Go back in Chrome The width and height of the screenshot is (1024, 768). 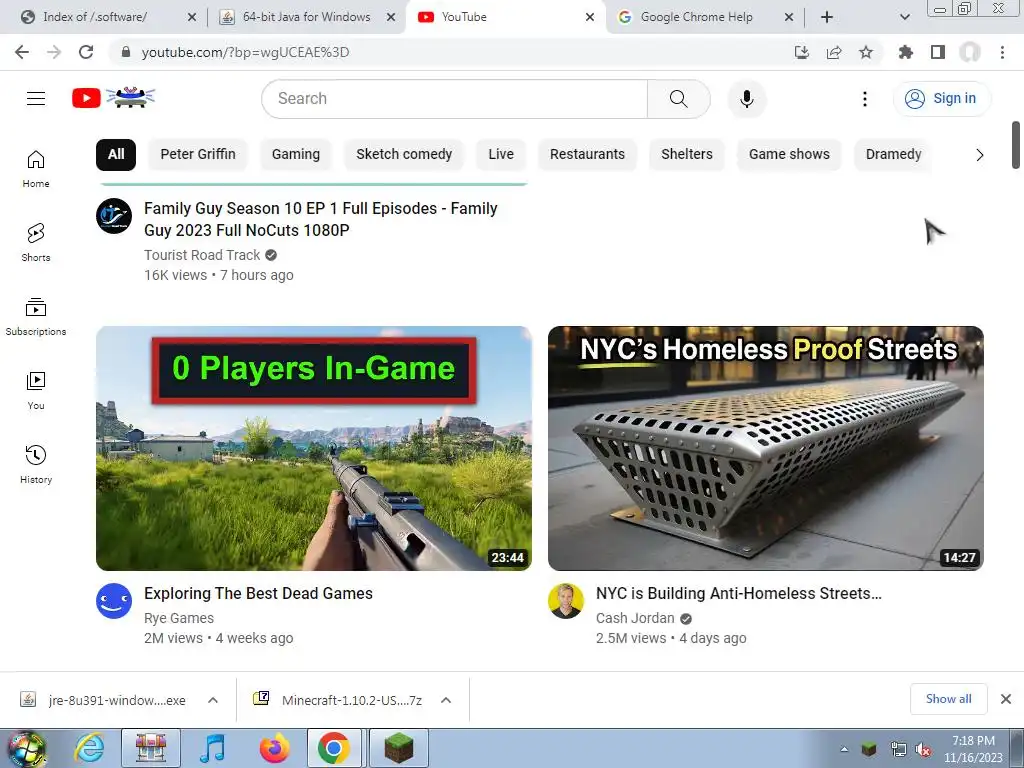[x=22, y=52]
